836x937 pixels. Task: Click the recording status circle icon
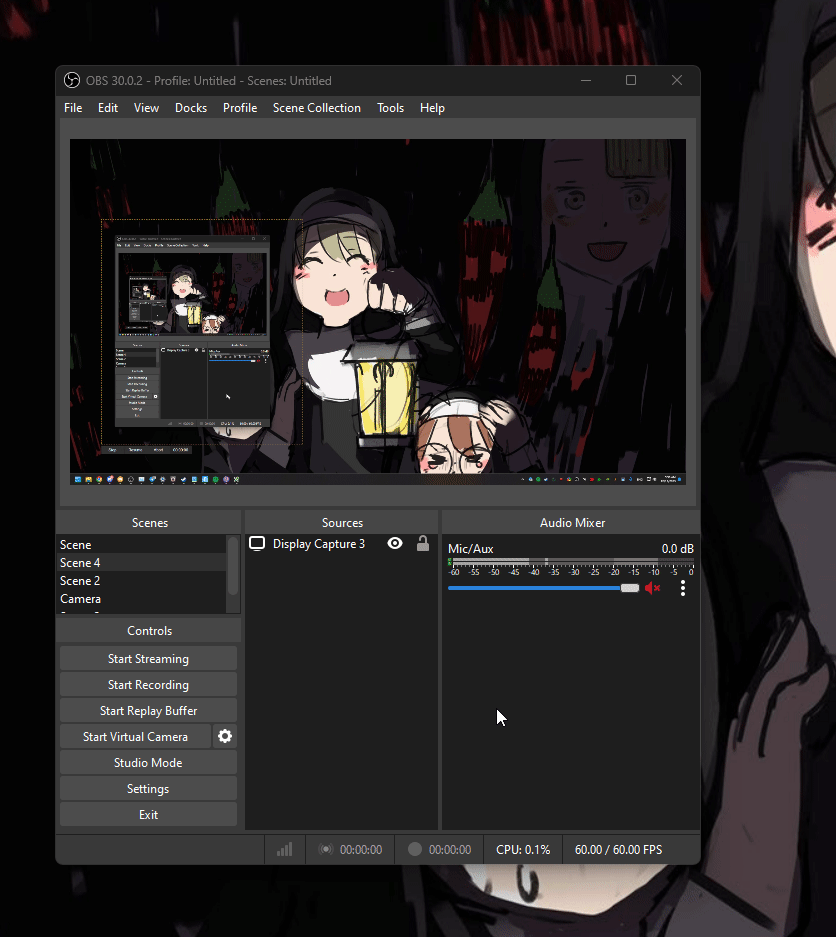[x=415, y=849]
